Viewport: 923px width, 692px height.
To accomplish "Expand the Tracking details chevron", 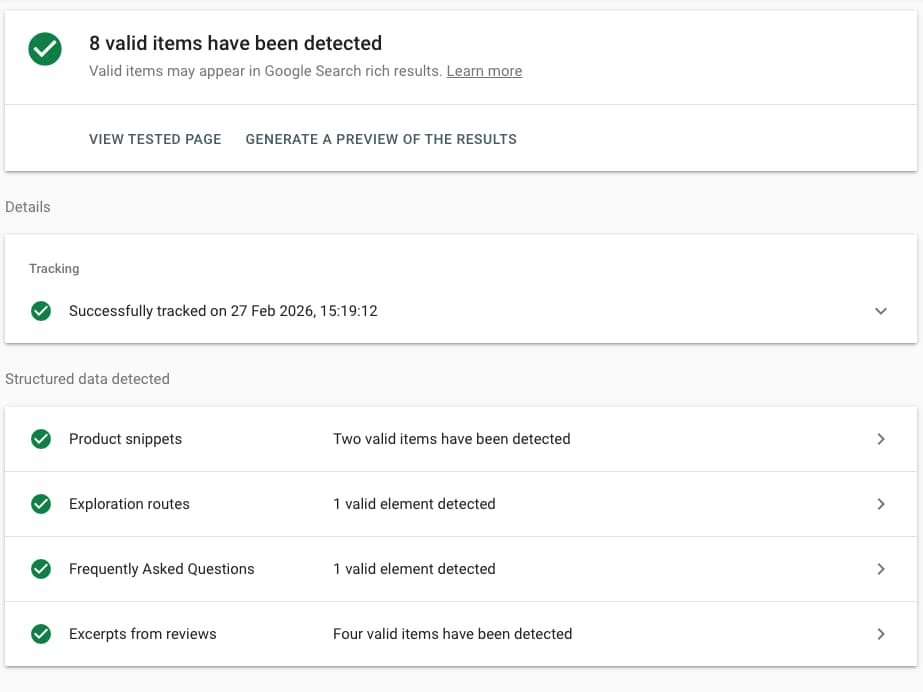I will pos(881,311).
